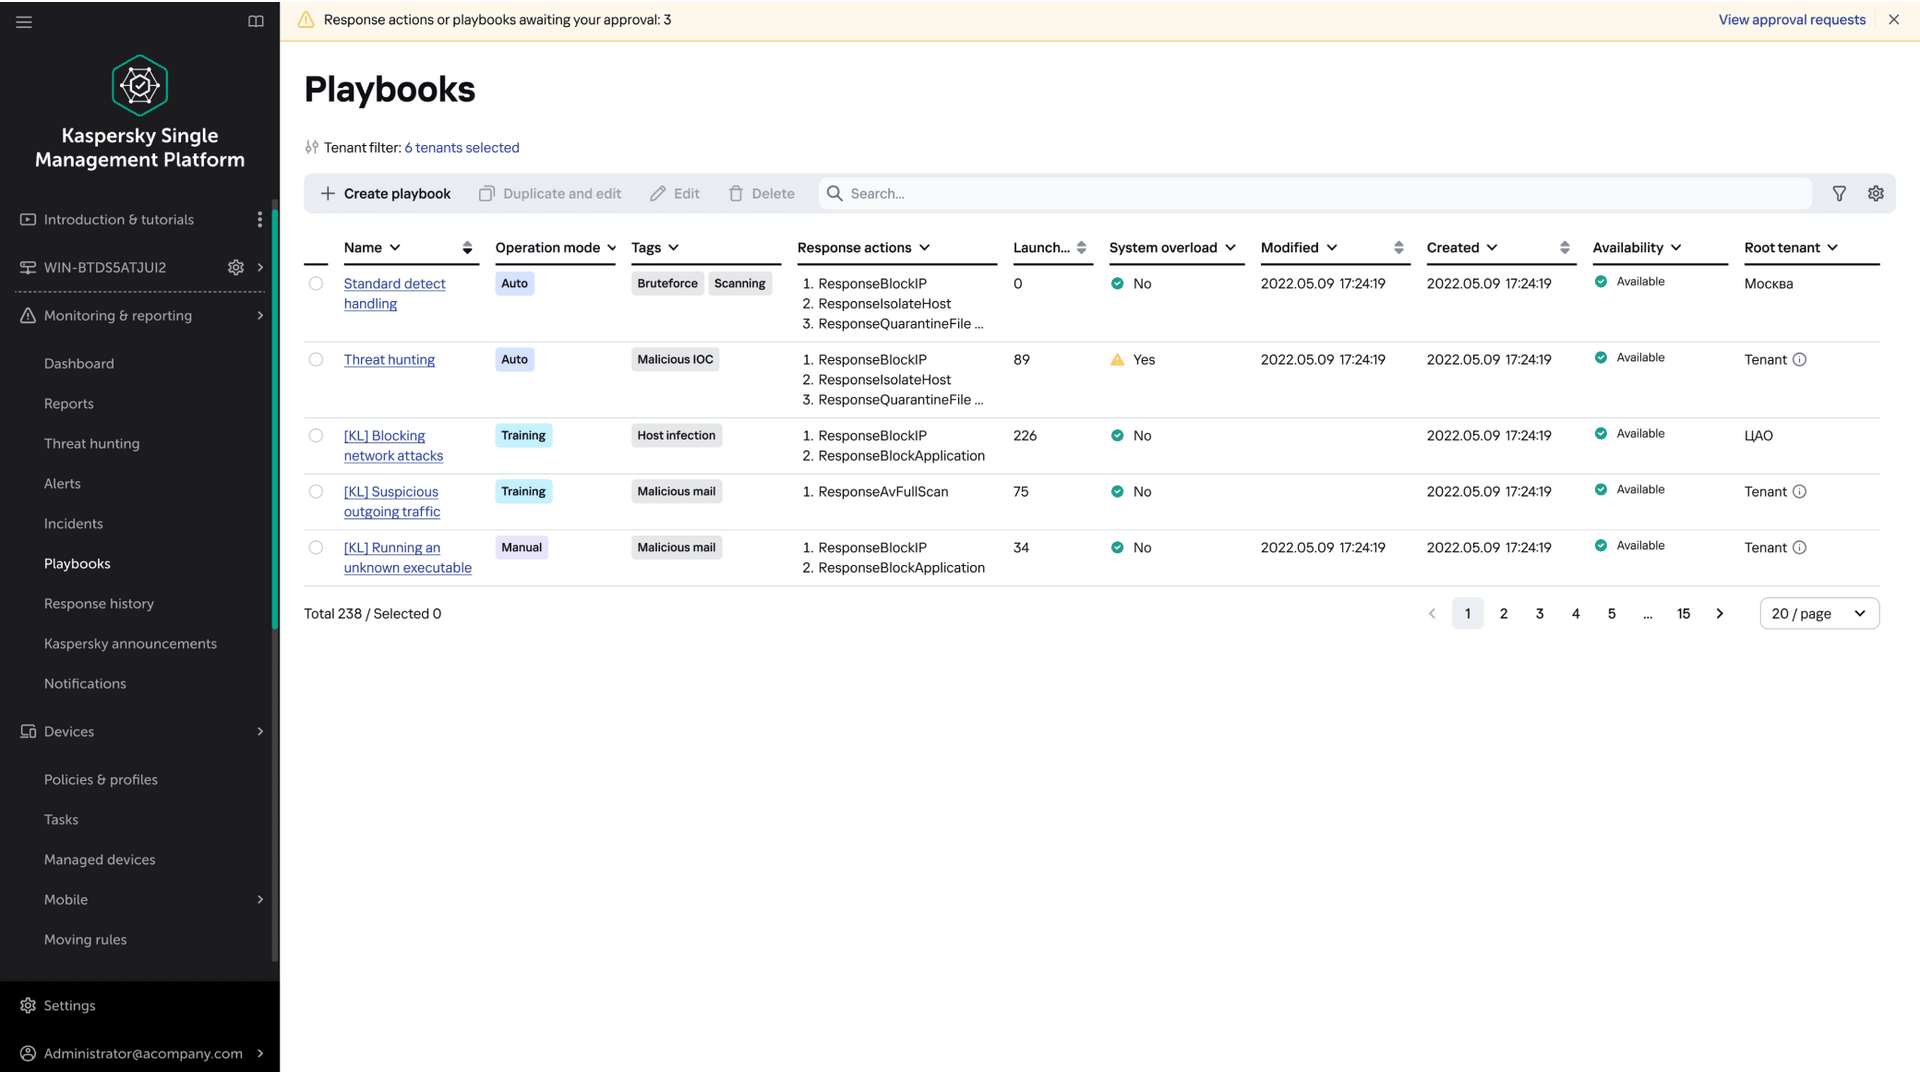Screen dimensions: 1920x1072
Task: Expand the Devices sidebar section
Action: point(260,732)
